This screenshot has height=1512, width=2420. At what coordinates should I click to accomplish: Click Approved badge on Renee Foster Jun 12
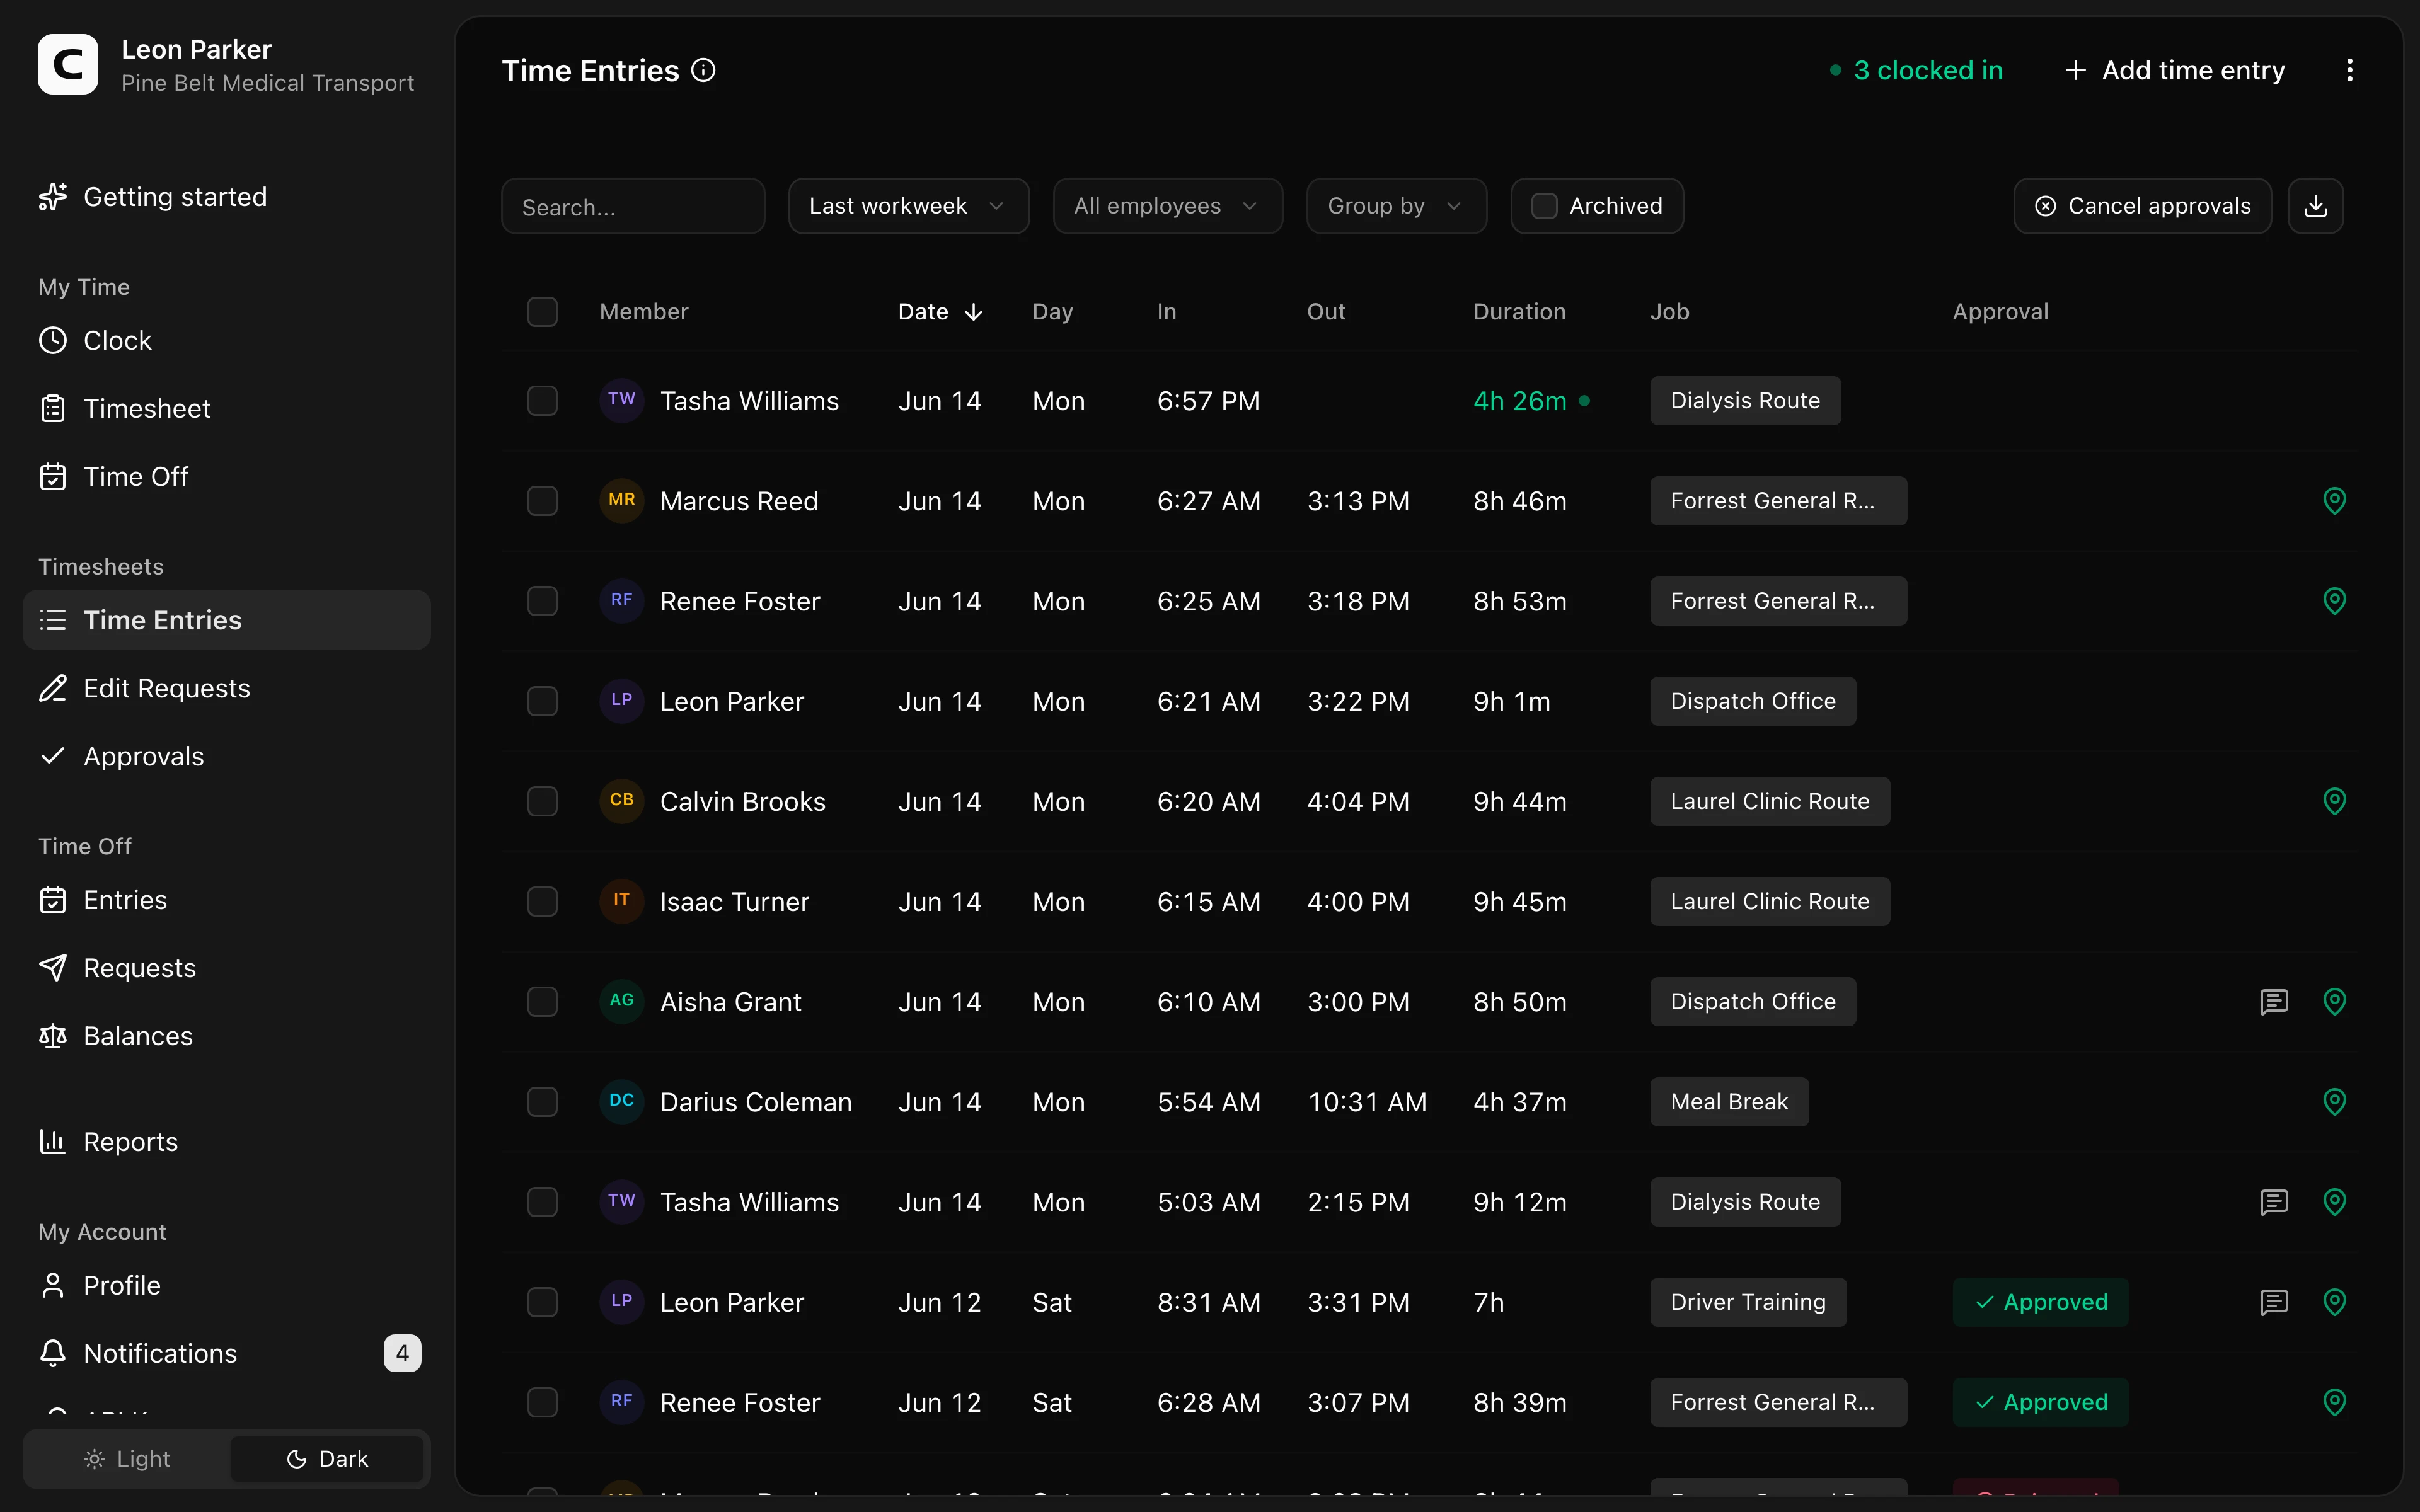tap(2040, 1402)
